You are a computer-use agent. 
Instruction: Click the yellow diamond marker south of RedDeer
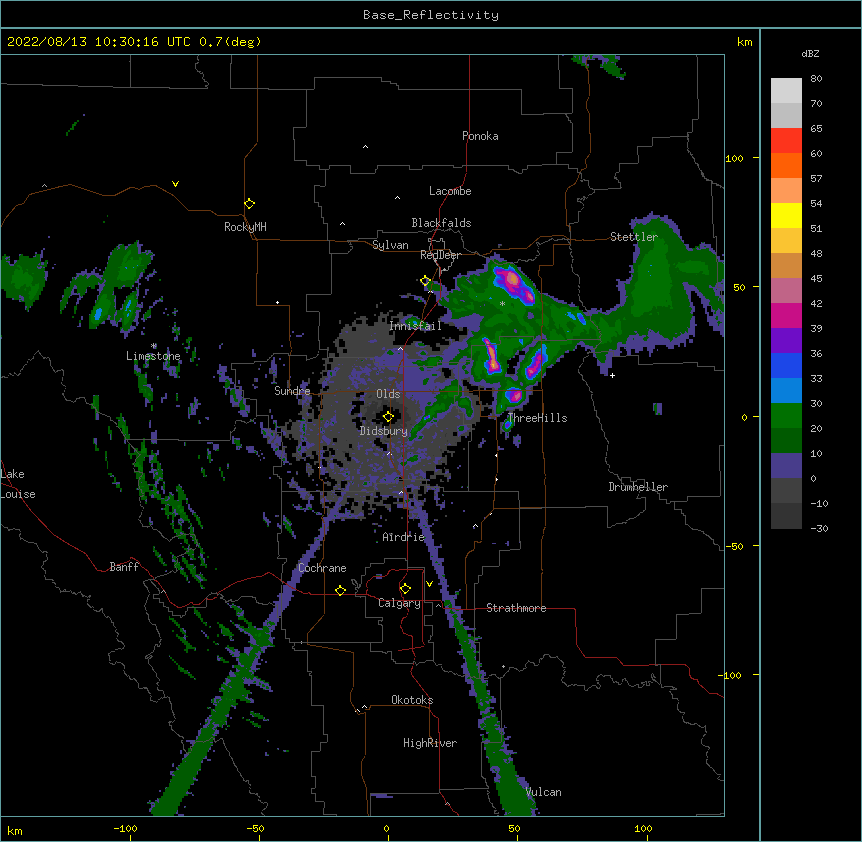[425, 281]
